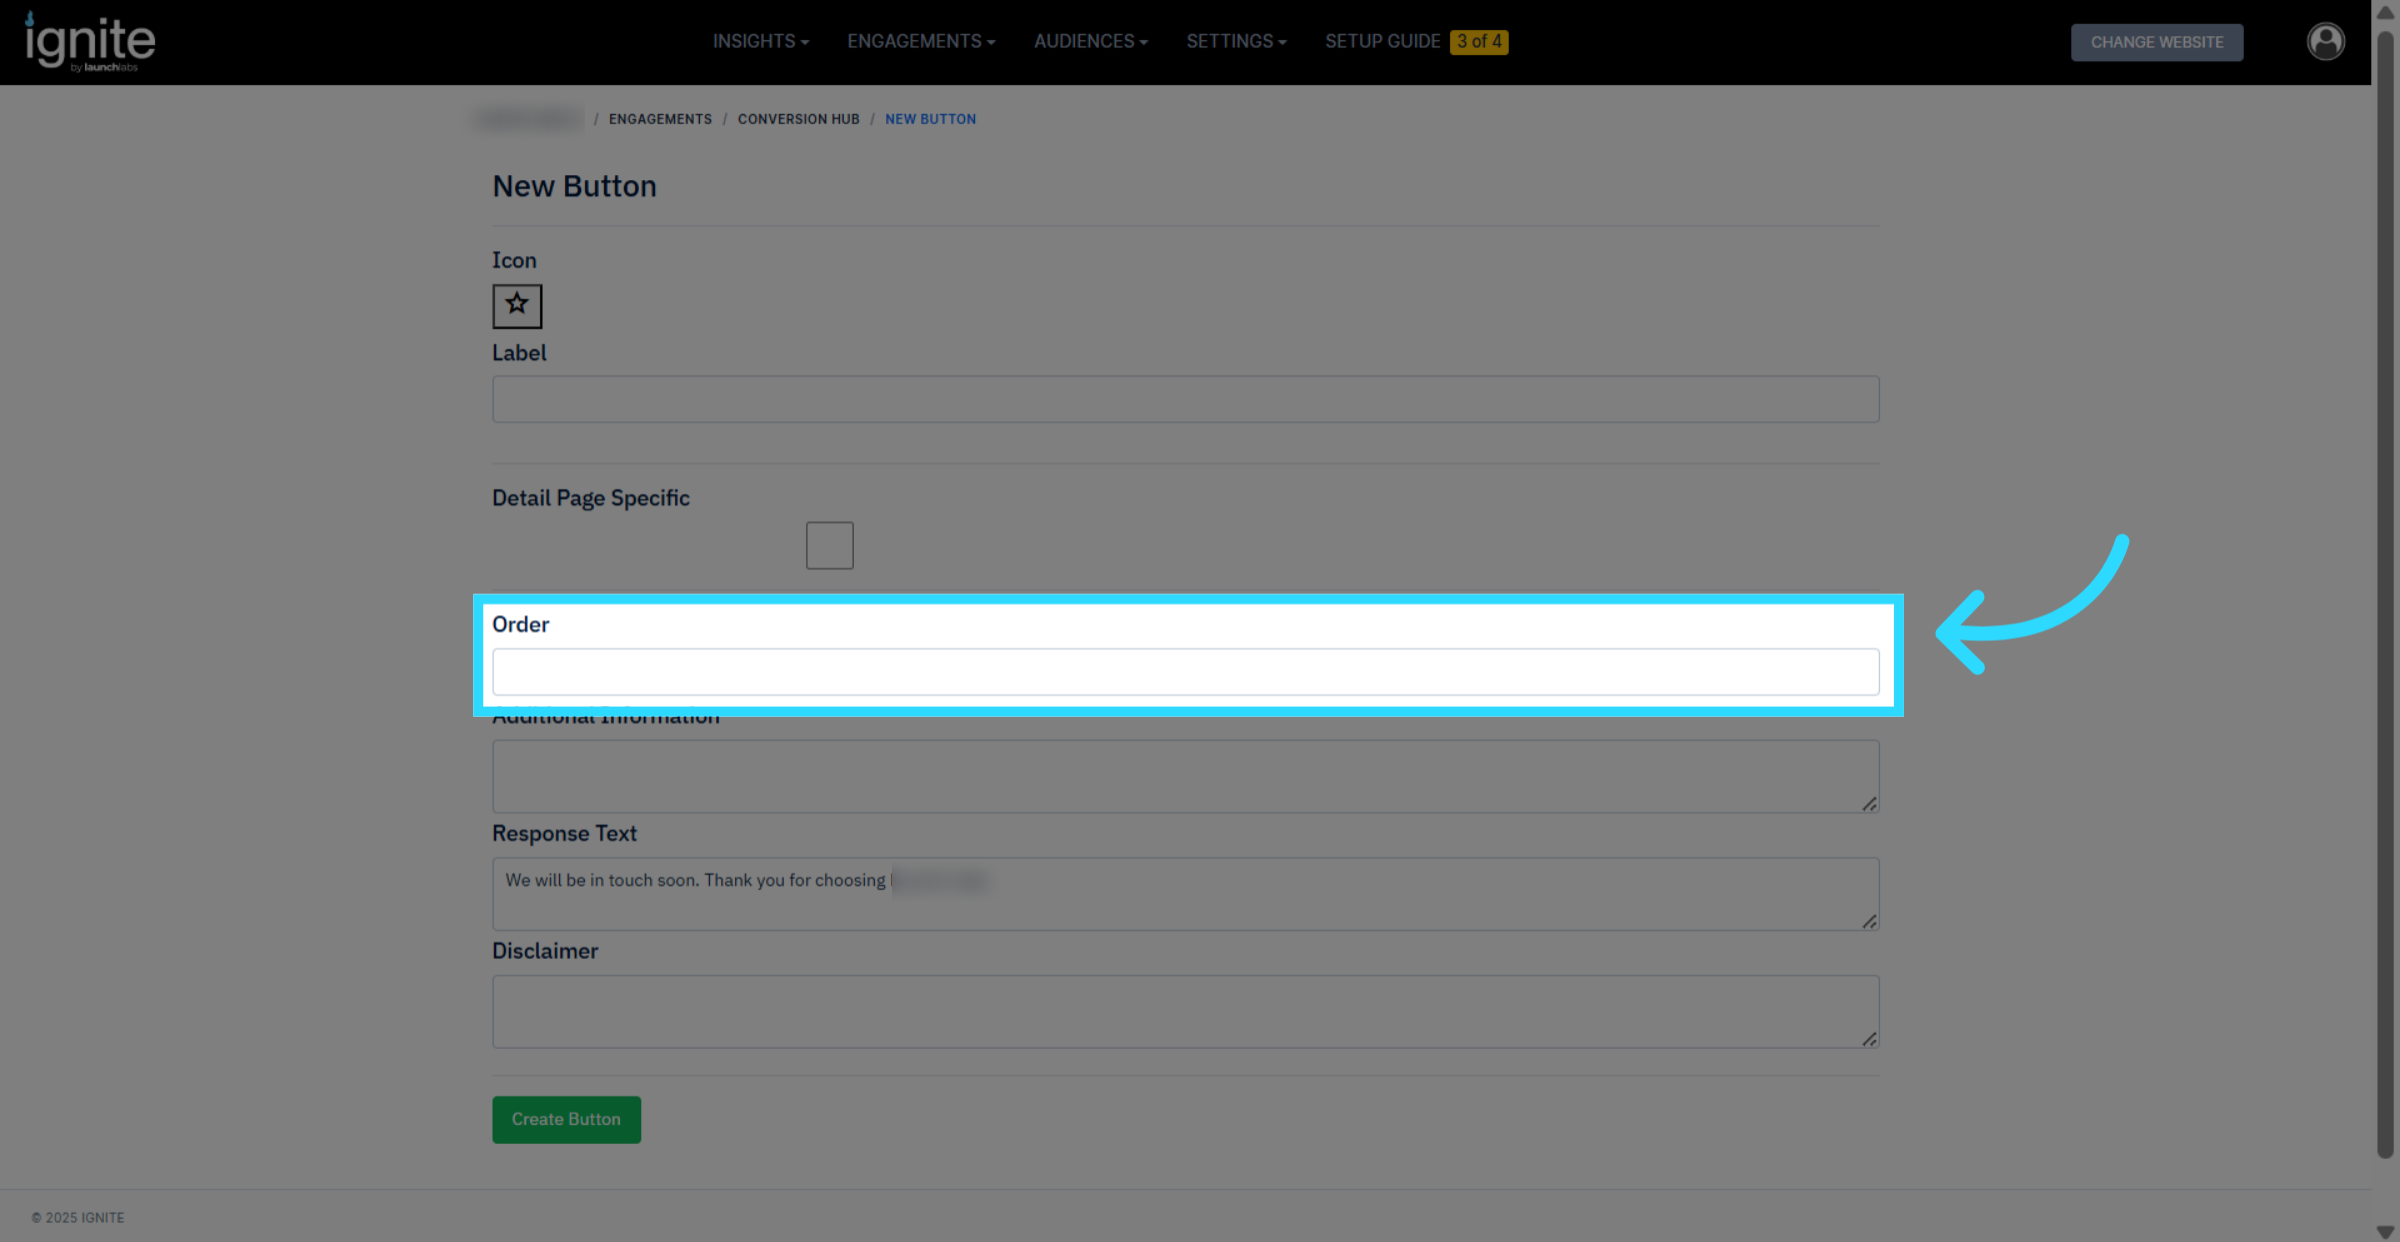This screenshot has height=1242, width=2400.
Task: Click the Engagements breadcrumb link
Action: (660, 119)
